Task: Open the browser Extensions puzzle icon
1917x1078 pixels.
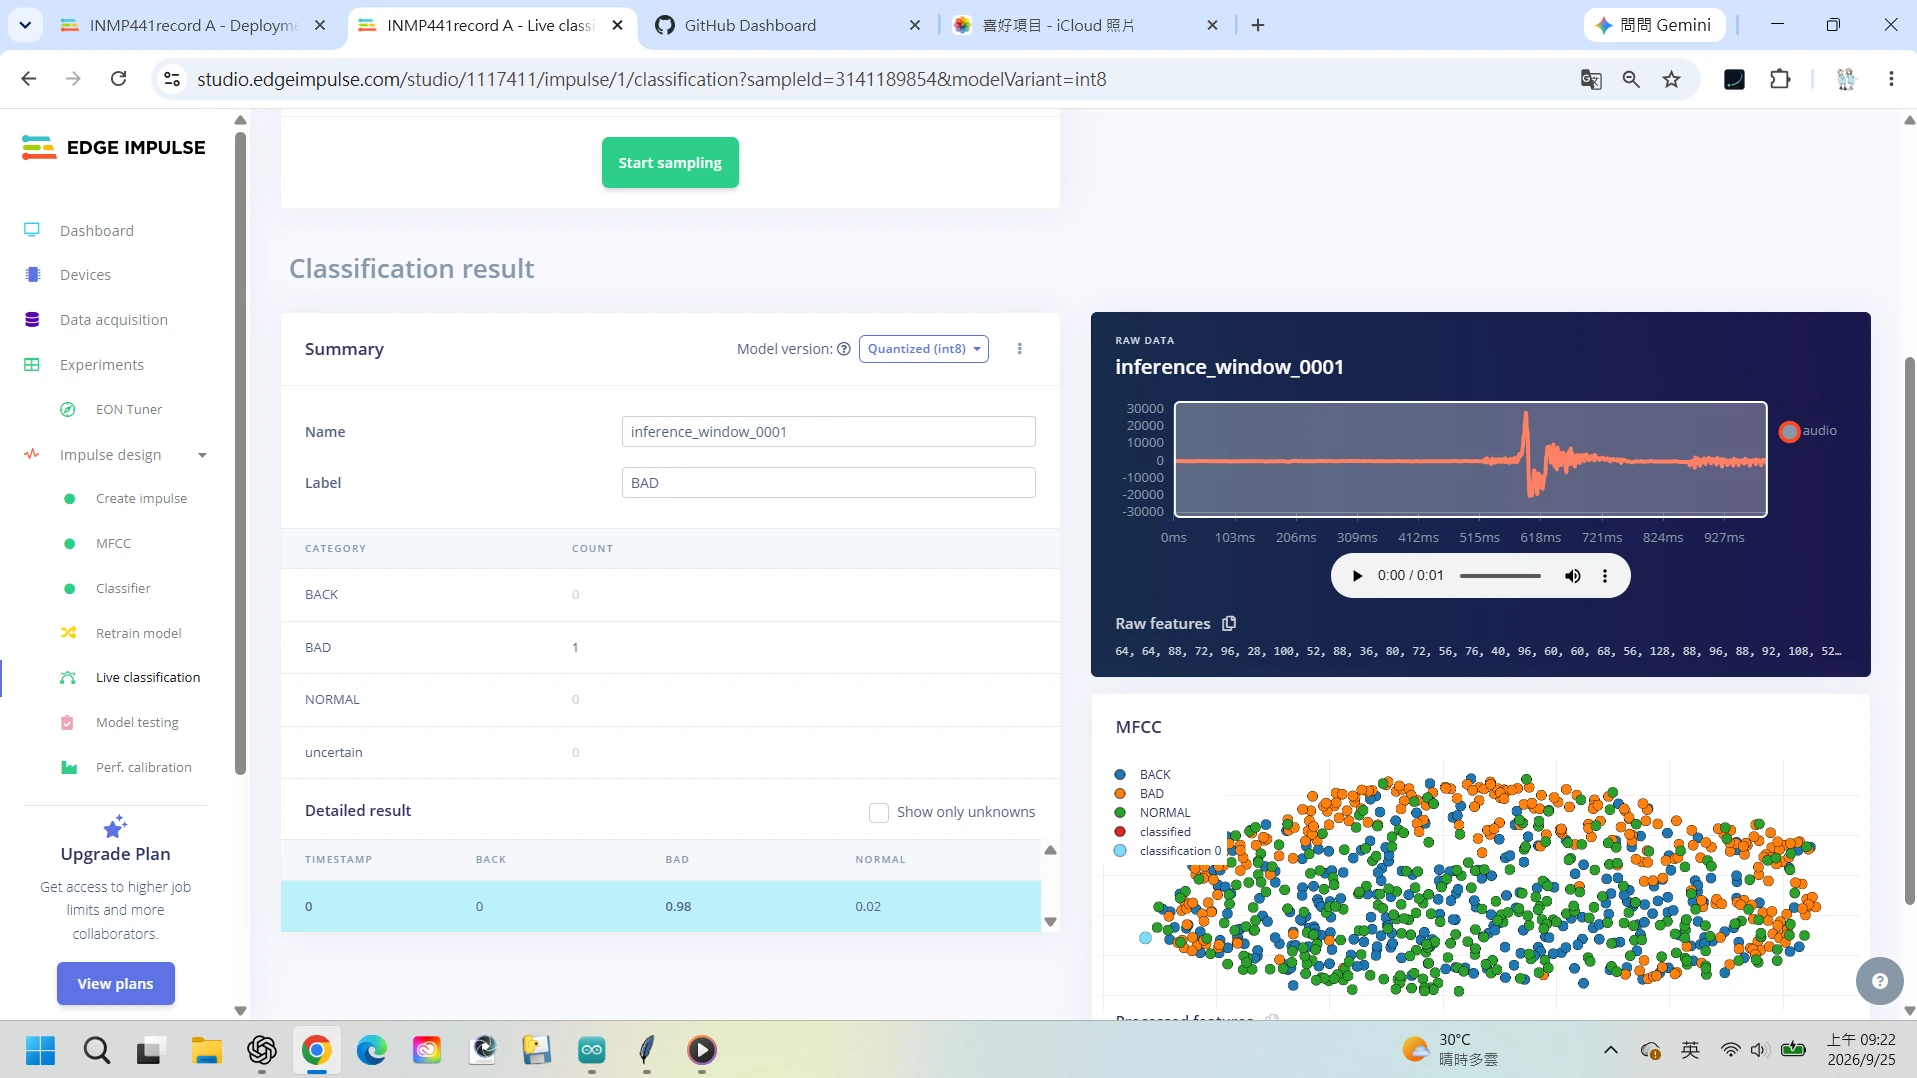Action: [x=1779, y=79]
